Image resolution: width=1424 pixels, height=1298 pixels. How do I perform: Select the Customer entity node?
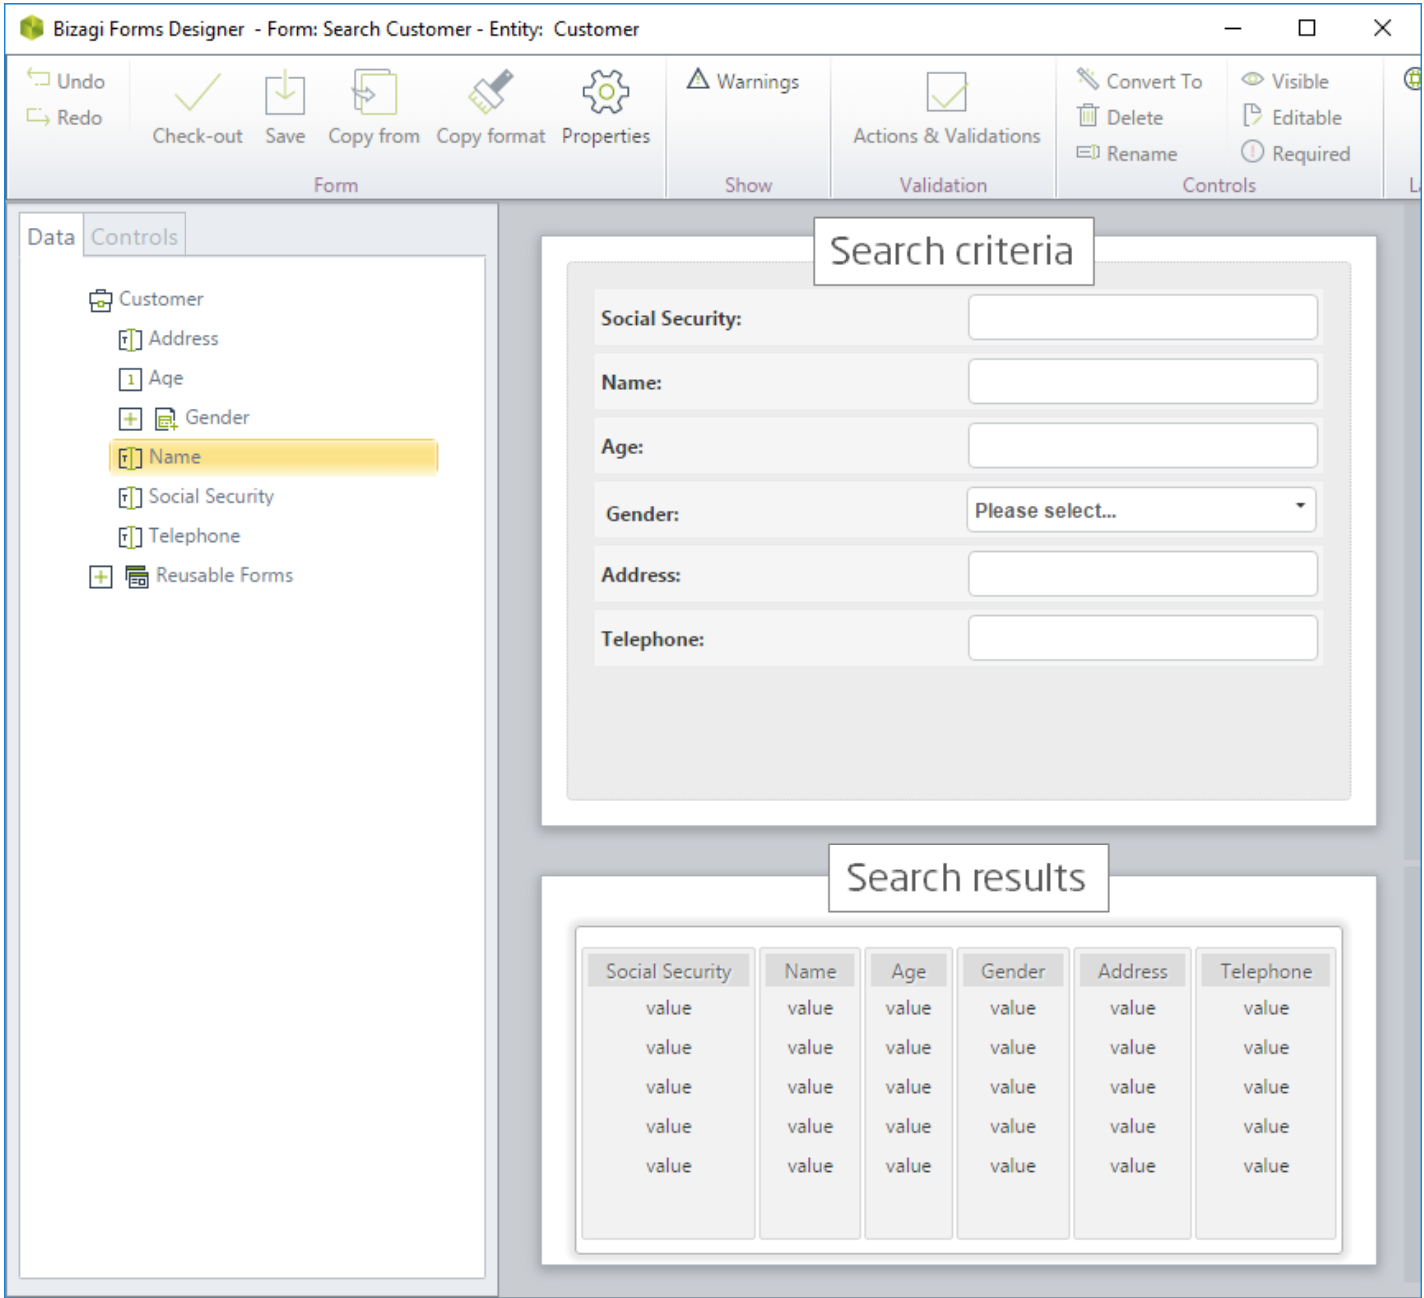pyautogui.click(x=146, y=299)
